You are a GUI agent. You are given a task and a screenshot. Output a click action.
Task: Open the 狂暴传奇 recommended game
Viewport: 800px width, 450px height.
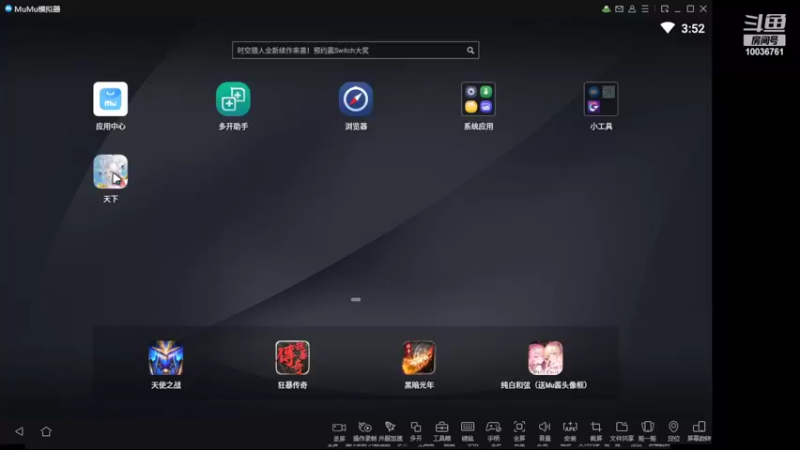pyautogui.click(x=292, y=358)
